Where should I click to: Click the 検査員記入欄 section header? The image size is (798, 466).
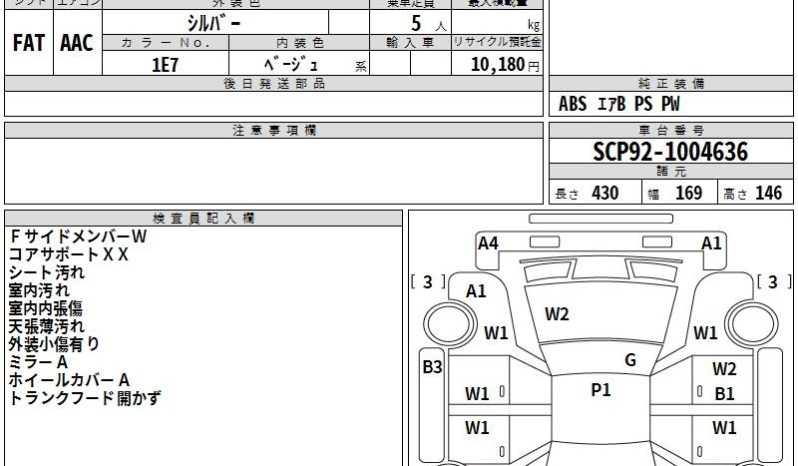[x=203, y=217]
